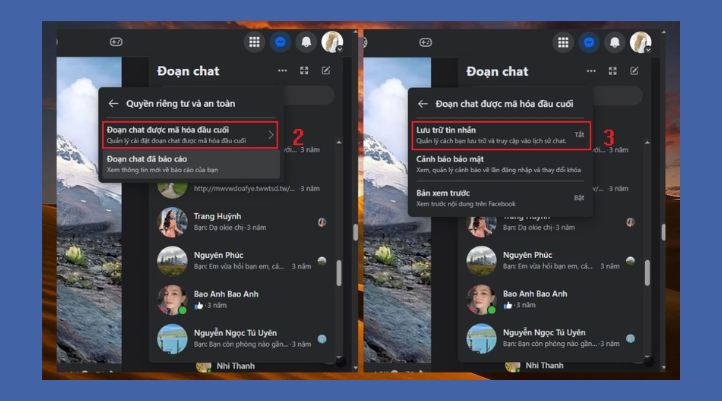Click the back arrow beside Quyền riêng tư và an toàn
This screenshot has height=401, width=722.
pyautogui.click(x=113, y=103)
